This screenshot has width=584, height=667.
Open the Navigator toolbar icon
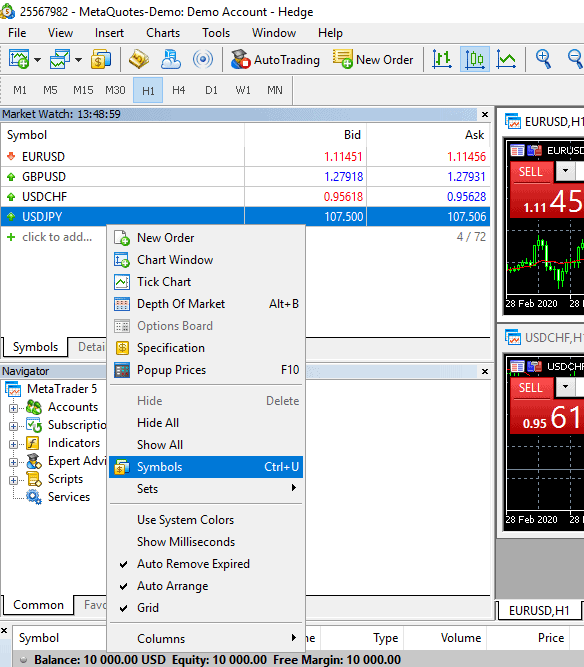coord(139,59)
